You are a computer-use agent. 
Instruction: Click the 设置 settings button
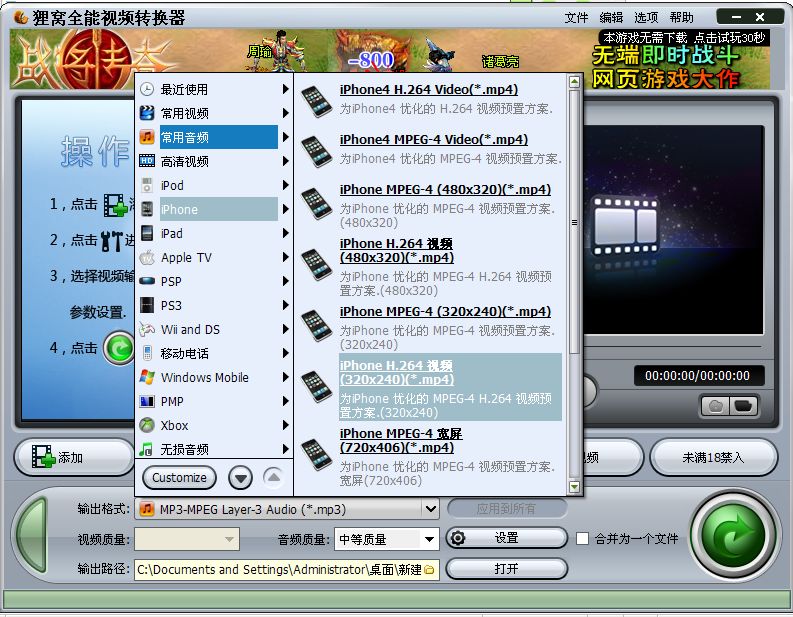point(507,538)
